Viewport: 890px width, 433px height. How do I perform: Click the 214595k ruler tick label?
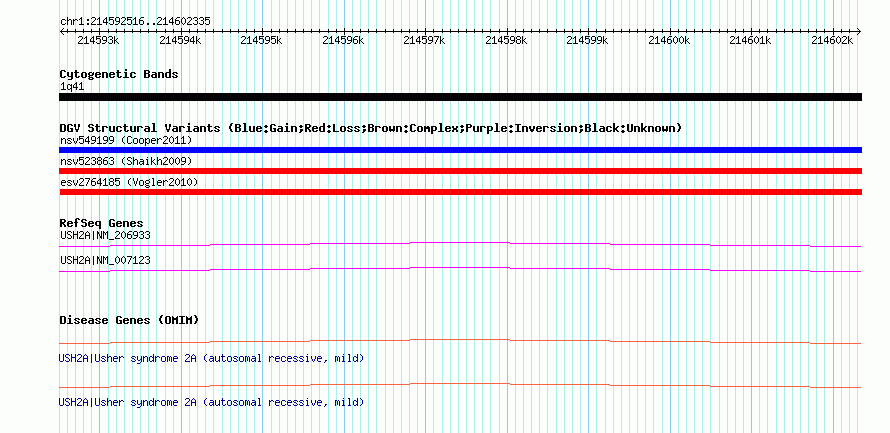[261, 40]
